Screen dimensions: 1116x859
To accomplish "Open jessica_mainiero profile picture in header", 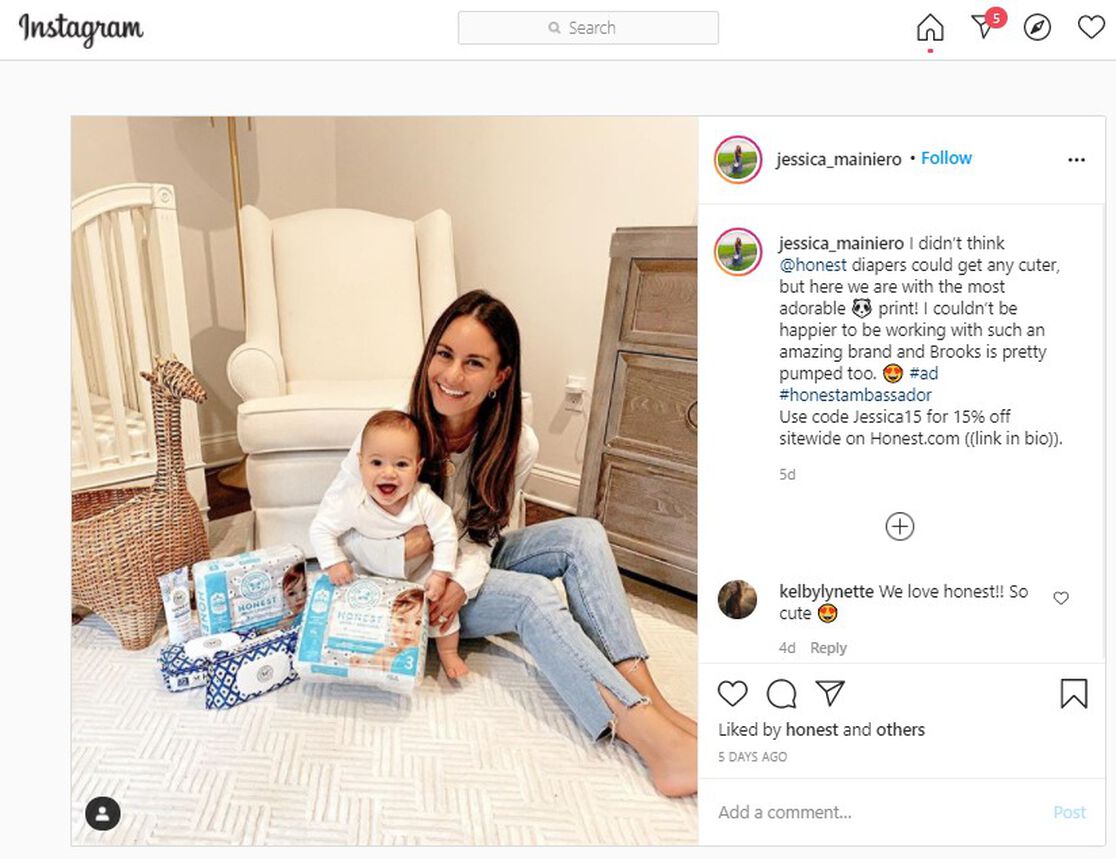I will (738, 159).
